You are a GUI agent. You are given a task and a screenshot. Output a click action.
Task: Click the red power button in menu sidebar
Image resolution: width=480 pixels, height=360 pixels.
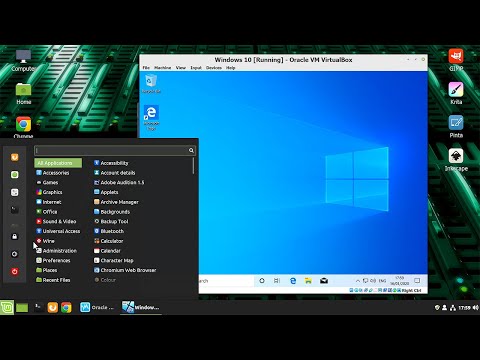(14, 272)
